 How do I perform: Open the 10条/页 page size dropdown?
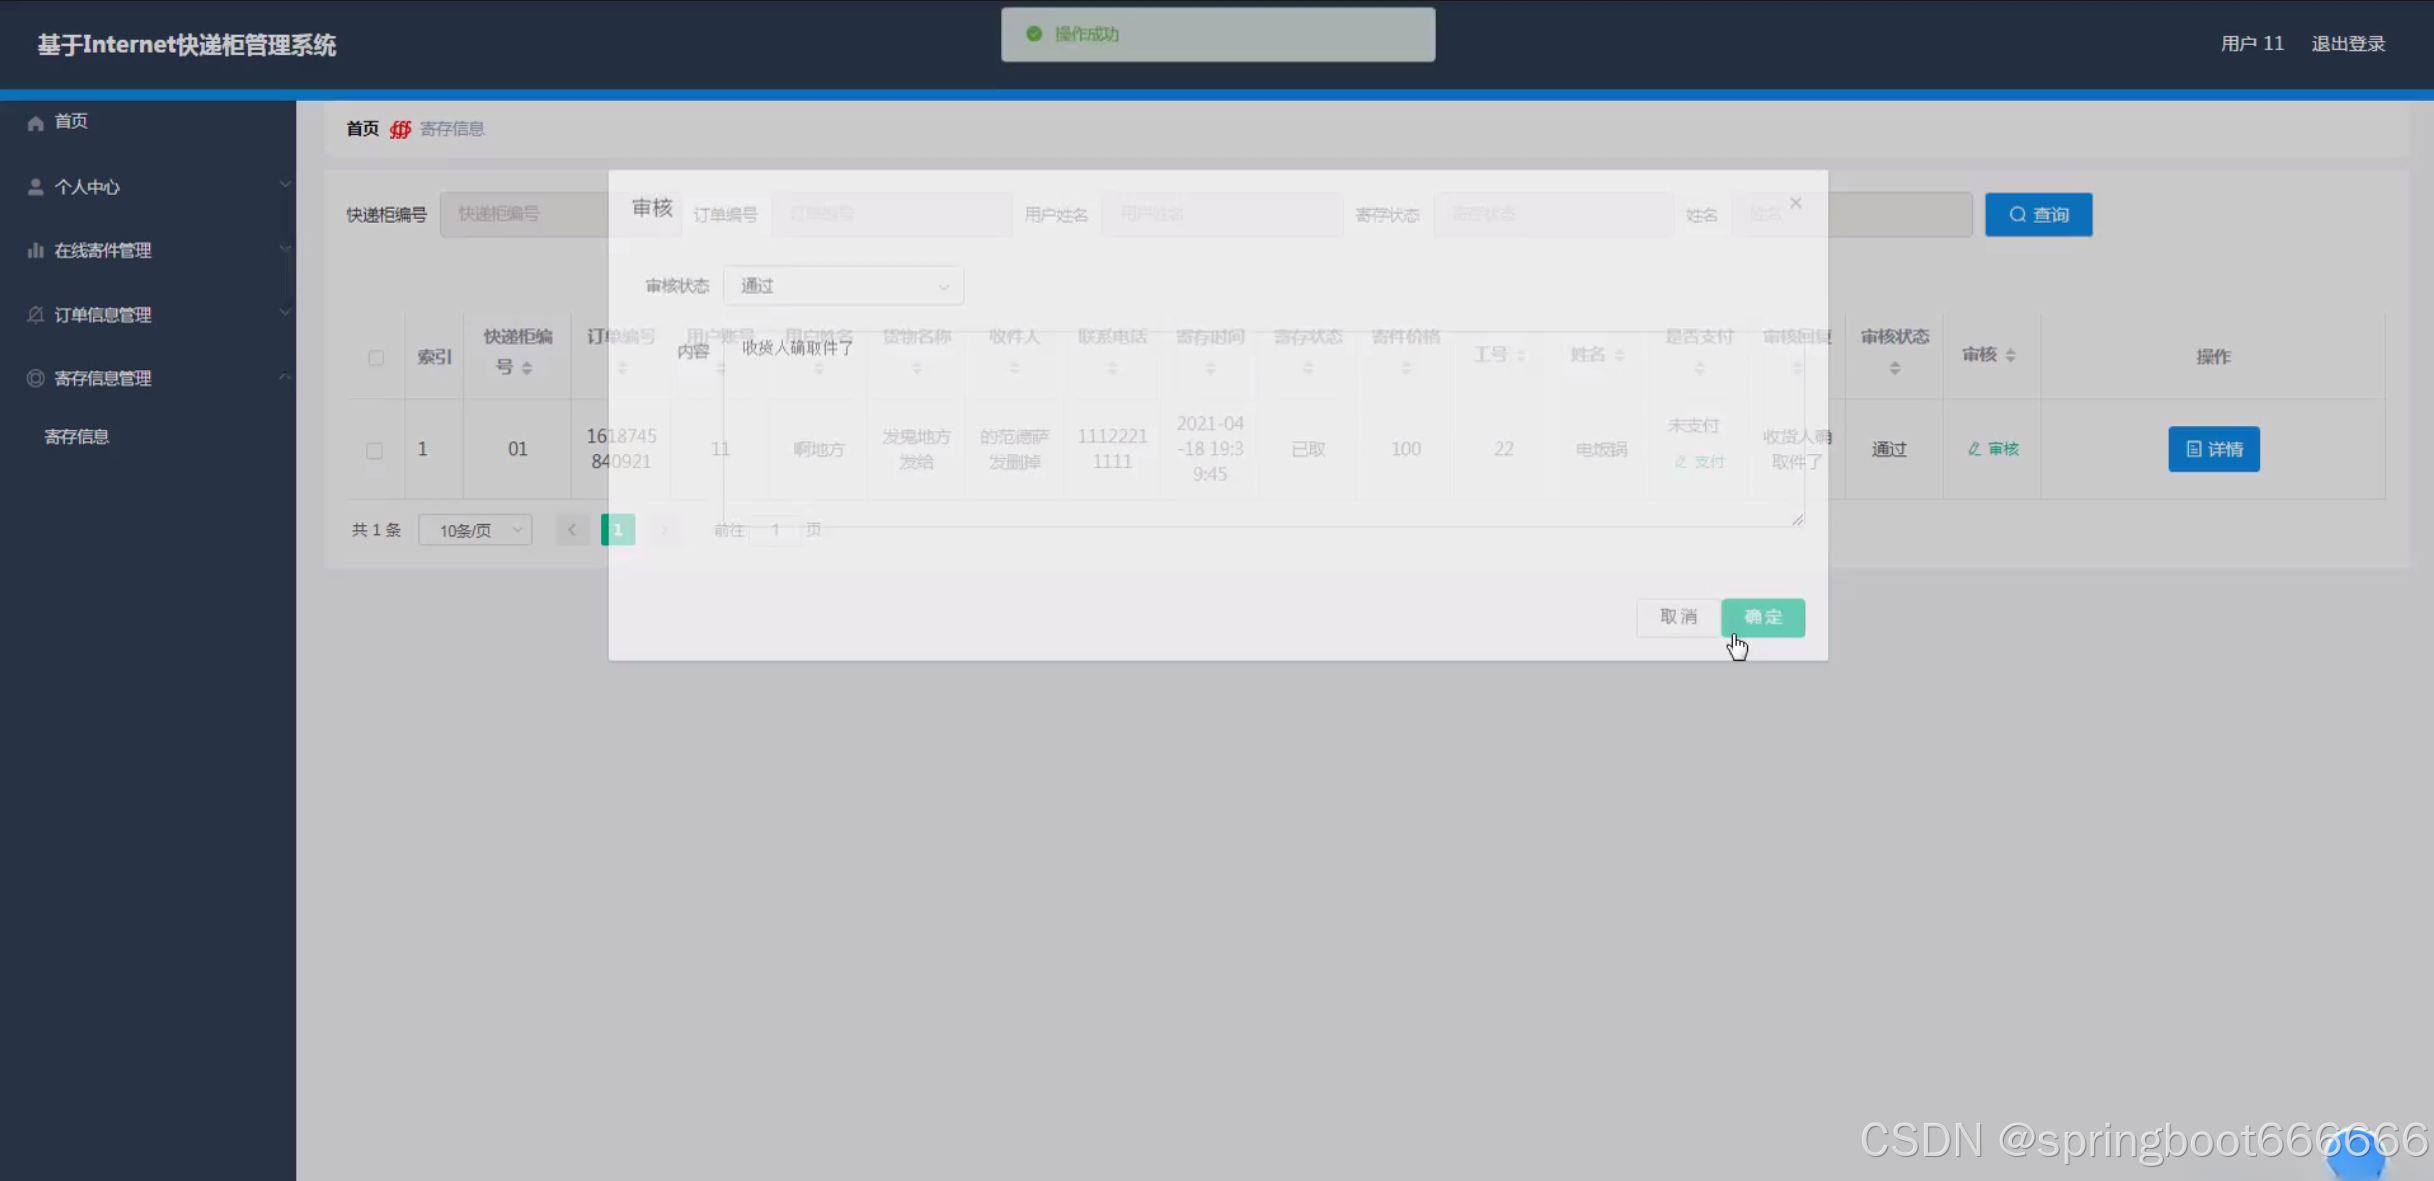pyautogui.click(x=476, y=530)
